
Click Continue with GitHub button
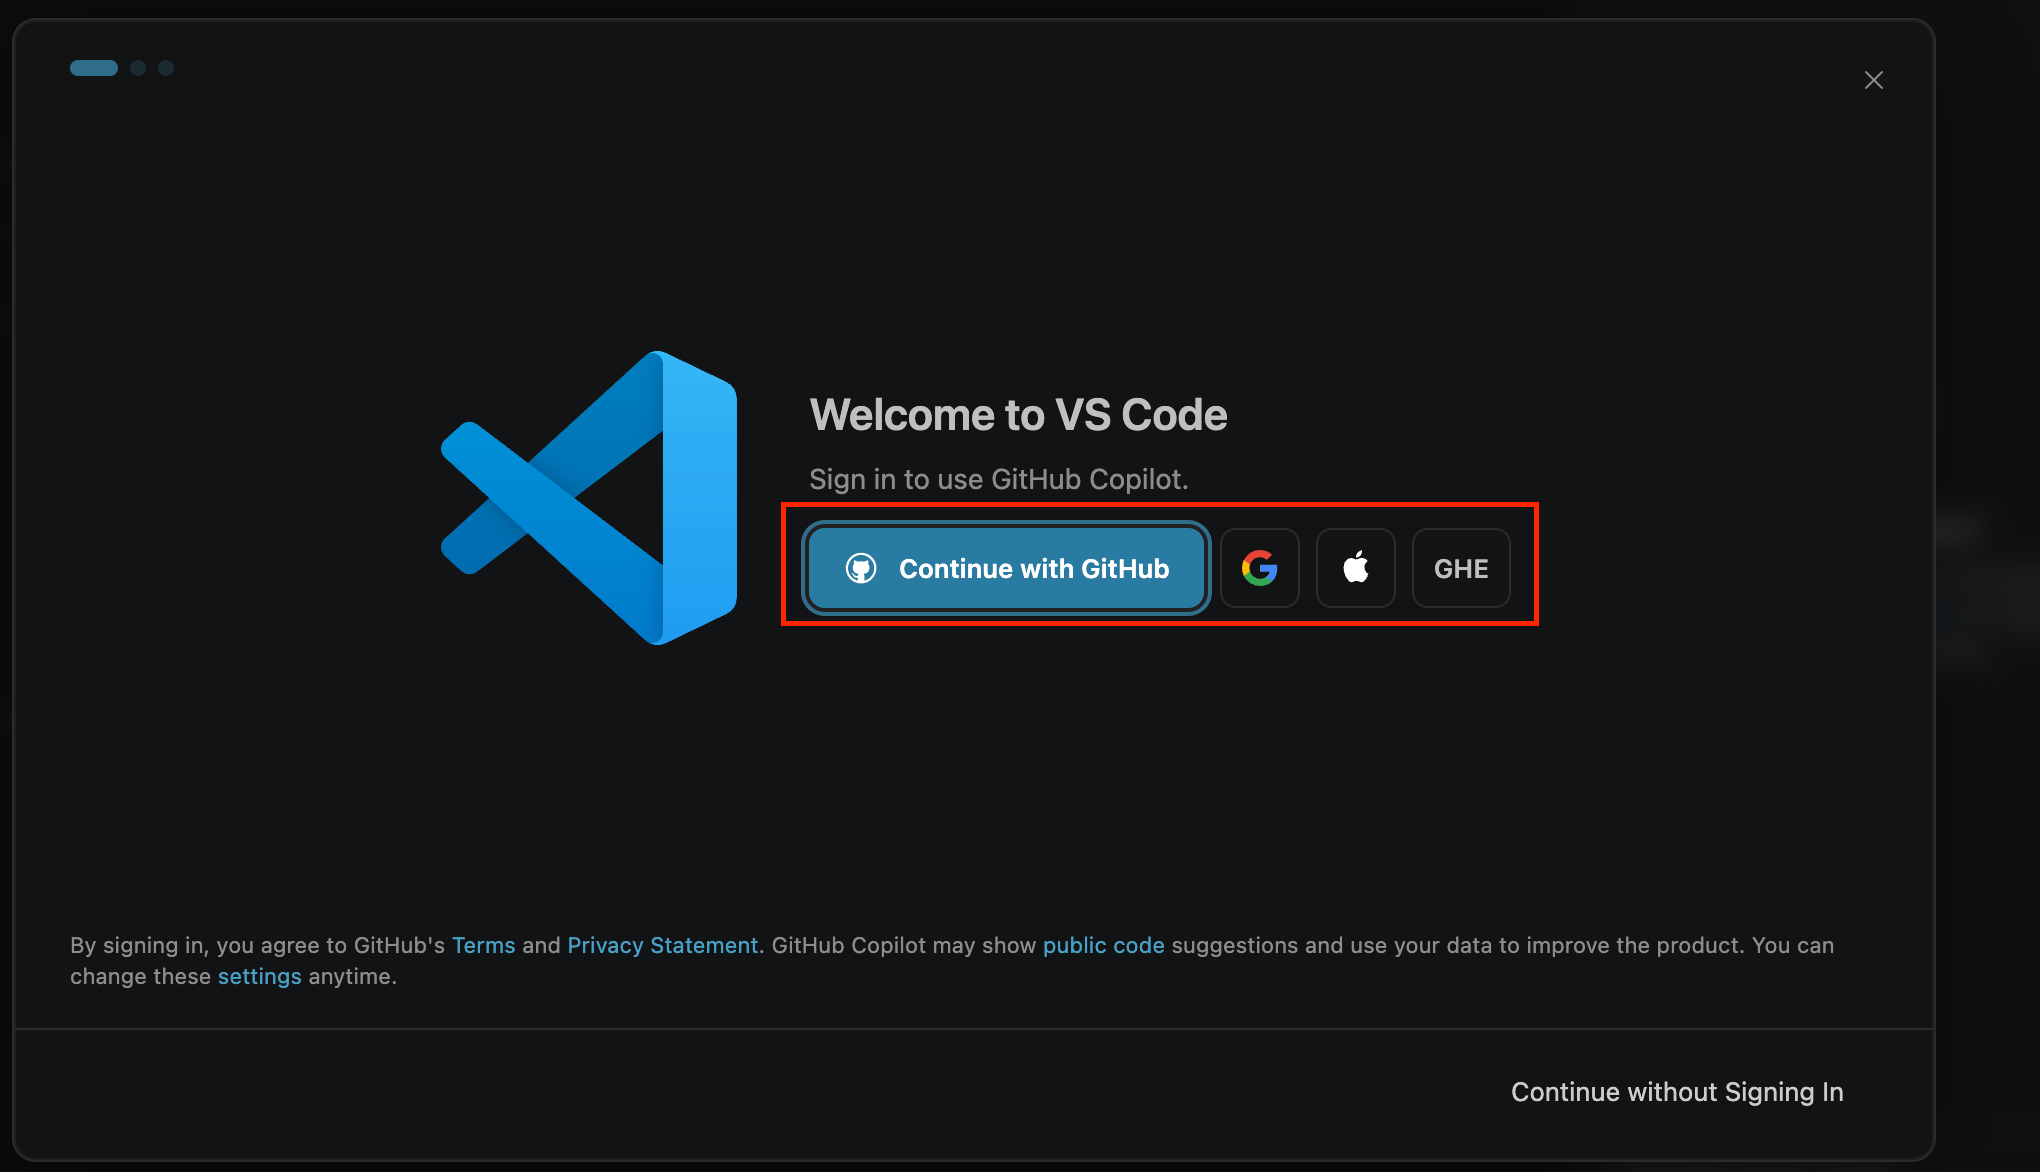tap(1006, 568)
